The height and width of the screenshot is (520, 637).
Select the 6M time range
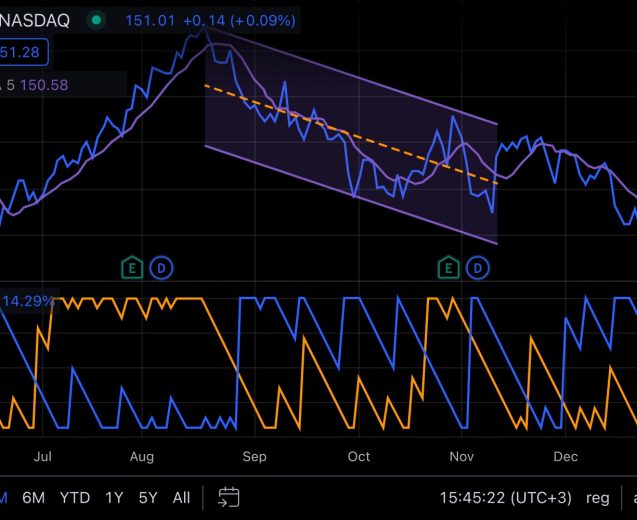(x=33, y=498)
